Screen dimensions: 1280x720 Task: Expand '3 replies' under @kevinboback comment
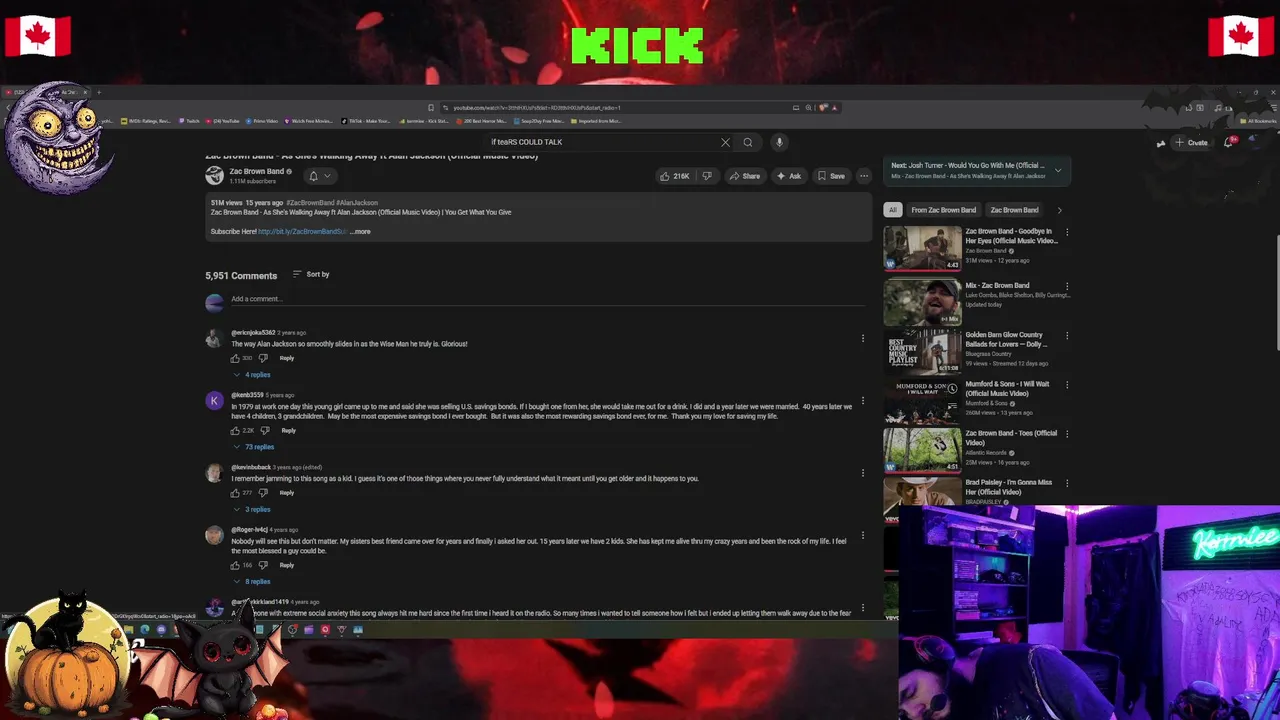[252, 509]
